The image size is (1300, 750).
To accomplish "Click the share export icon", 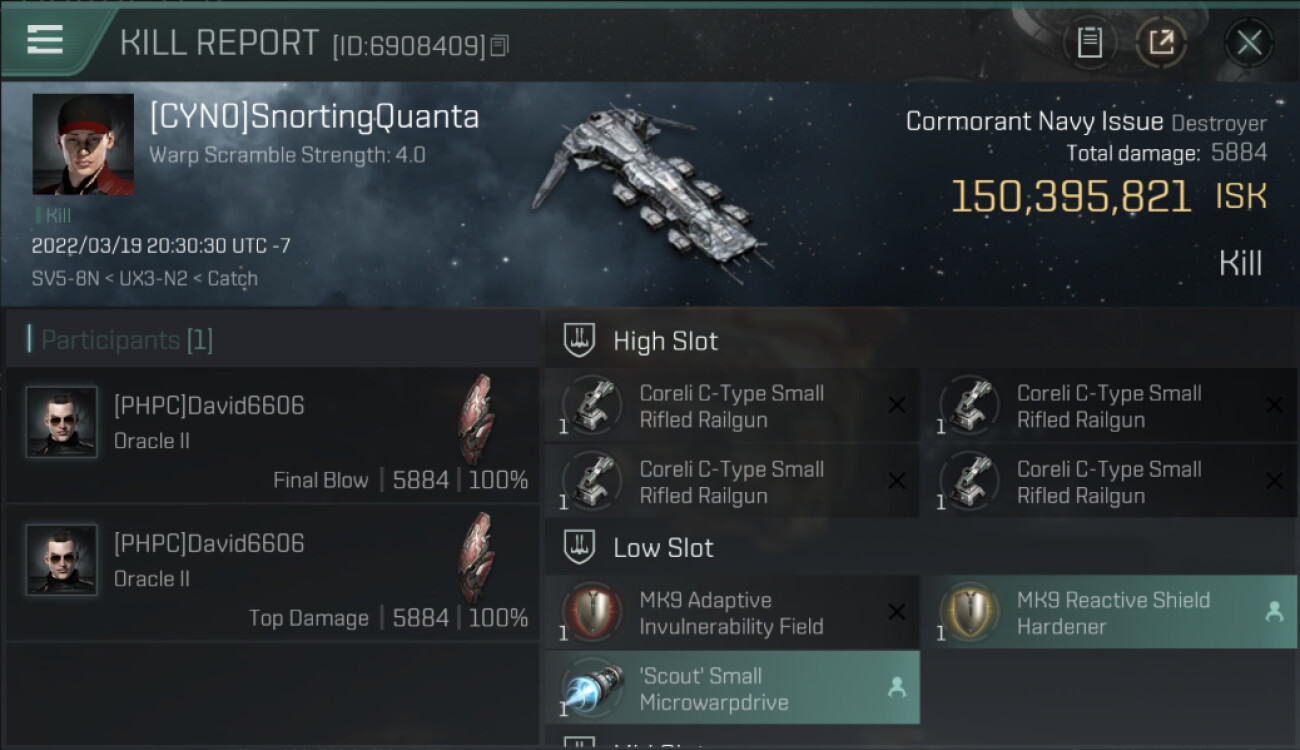I will (x=1161, y=43).
